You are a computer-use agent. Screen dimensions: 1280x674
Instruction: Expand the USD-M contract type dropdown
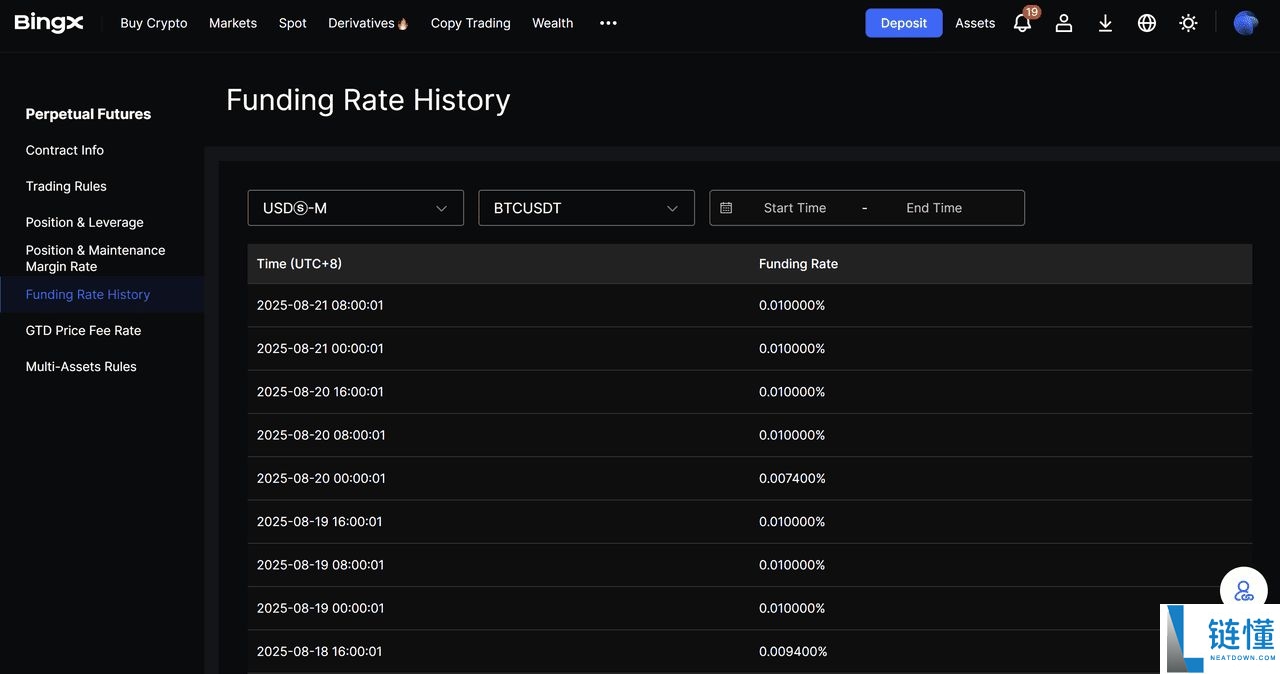pos(355,208)
